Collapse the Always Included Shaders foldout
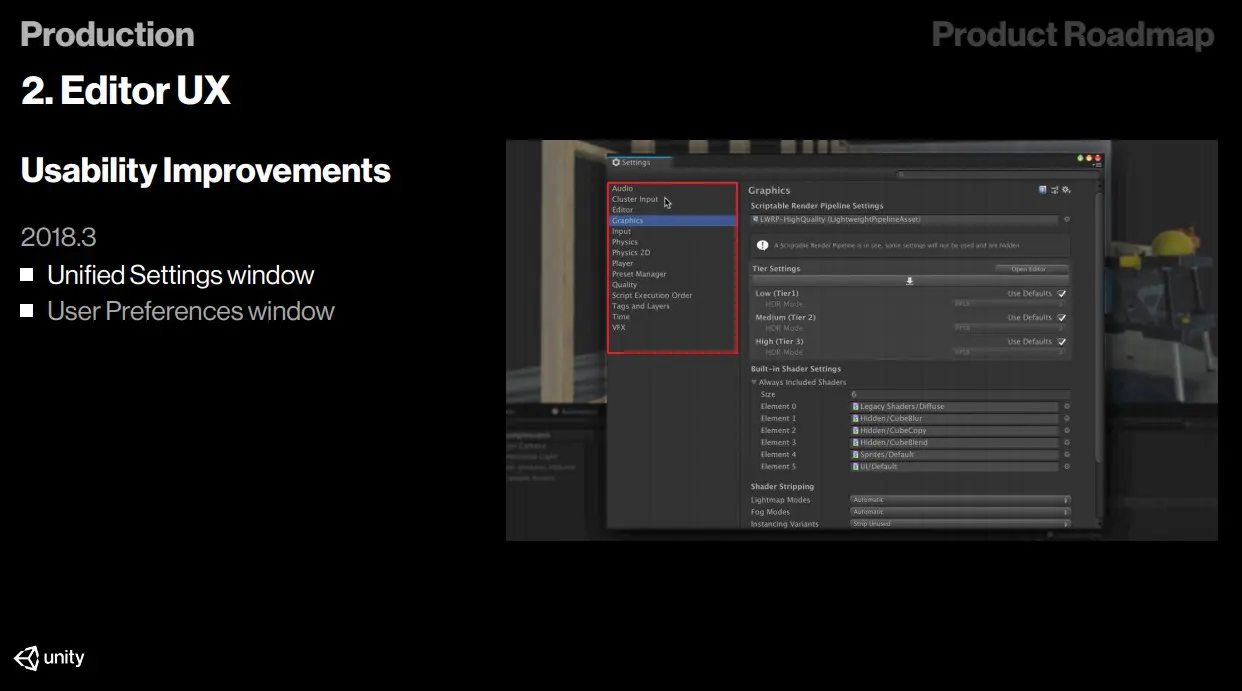The width and height of the screenshot is (1242, 691). pyautogui.click(x=755, y=382)
